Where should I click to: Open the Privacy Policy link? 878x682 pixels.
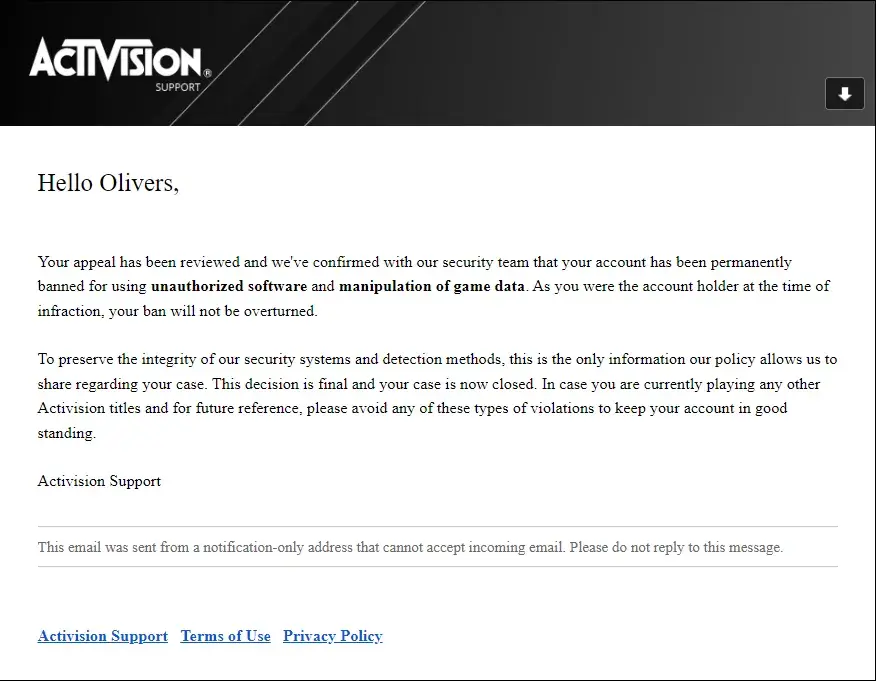click(332, 636)
